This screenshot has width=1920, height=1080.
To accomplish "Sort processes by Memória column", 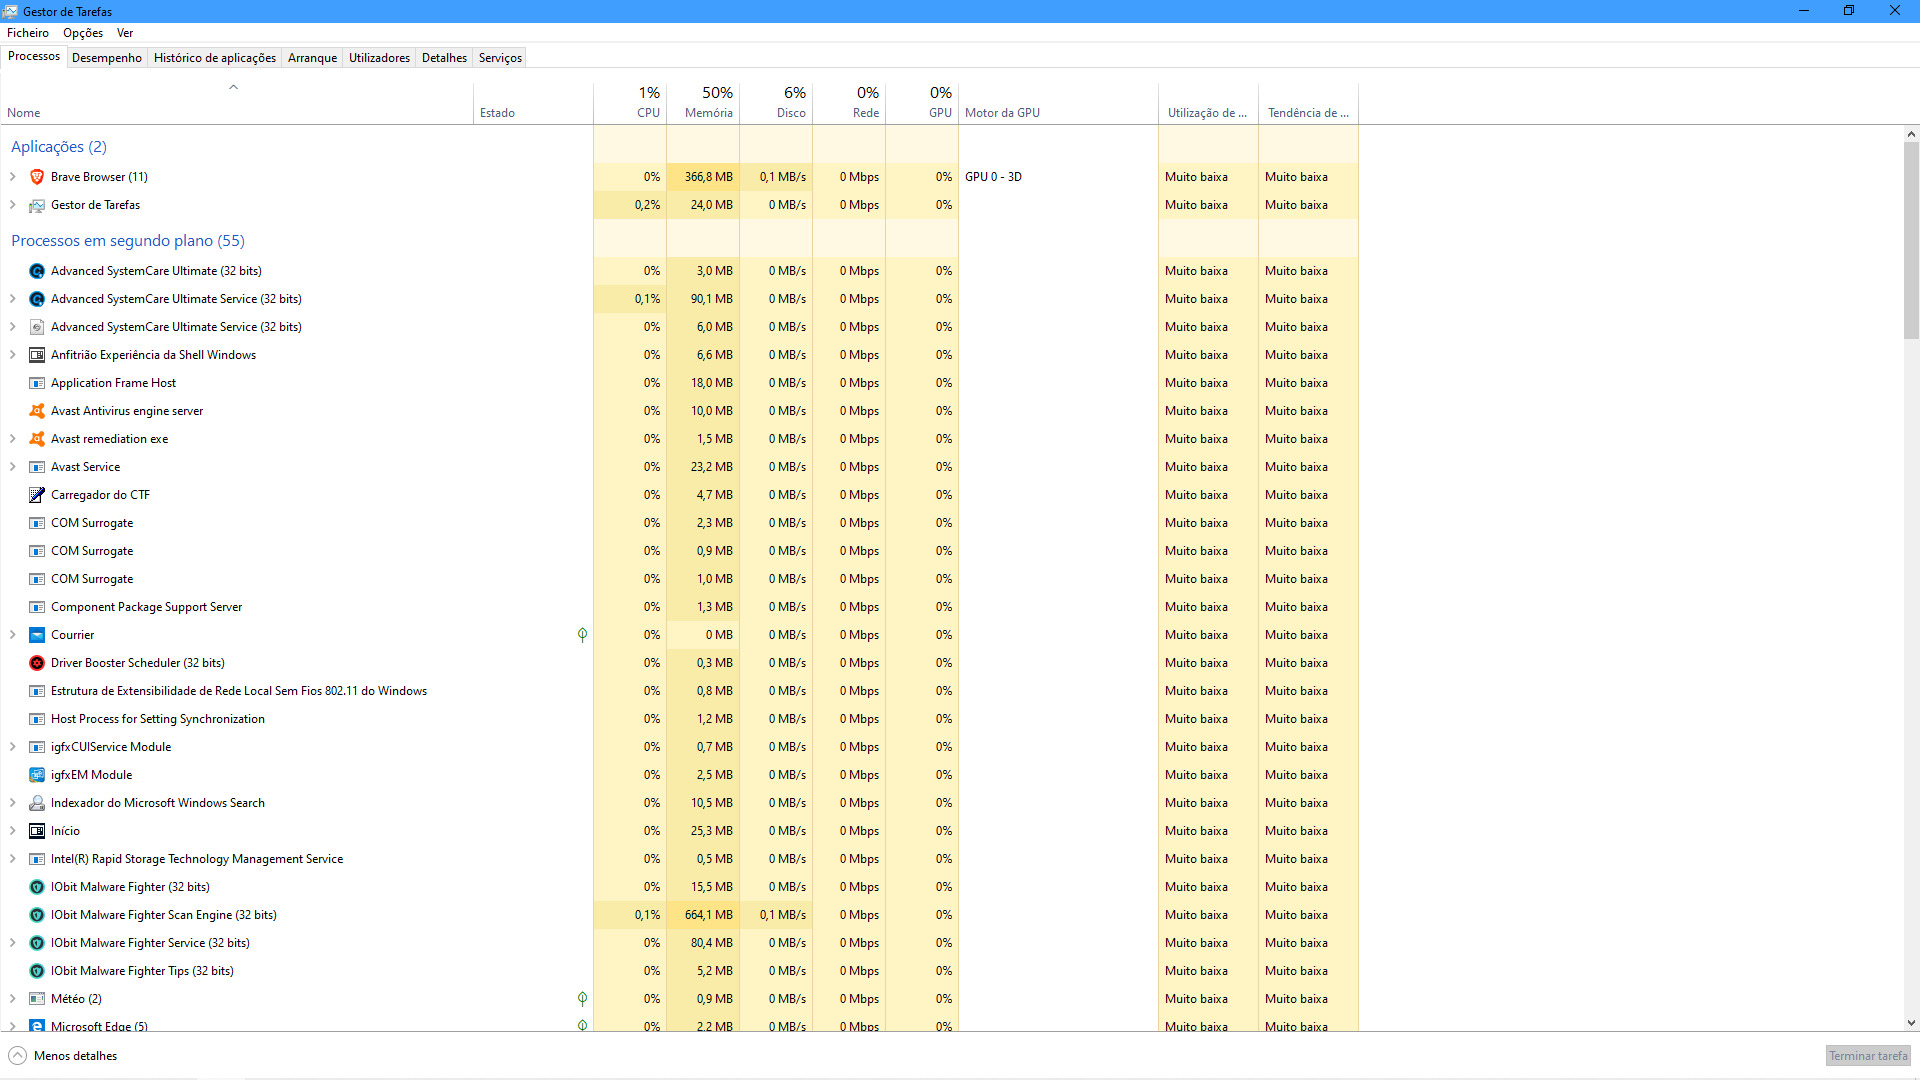I will (x=703, y=103).
